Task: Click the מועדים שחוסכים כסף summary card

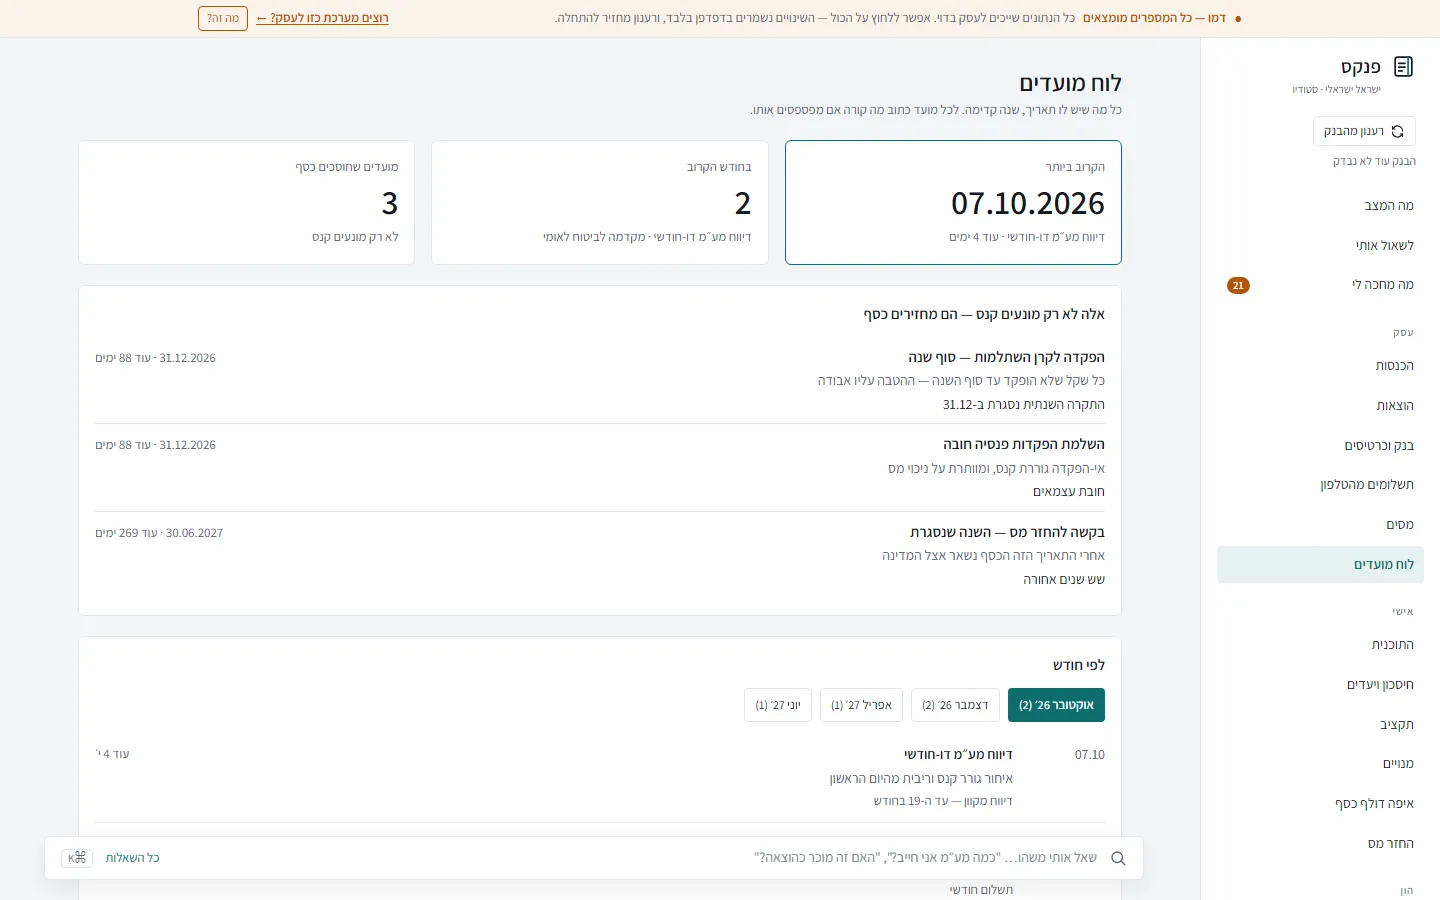Action: pos(246,203)
